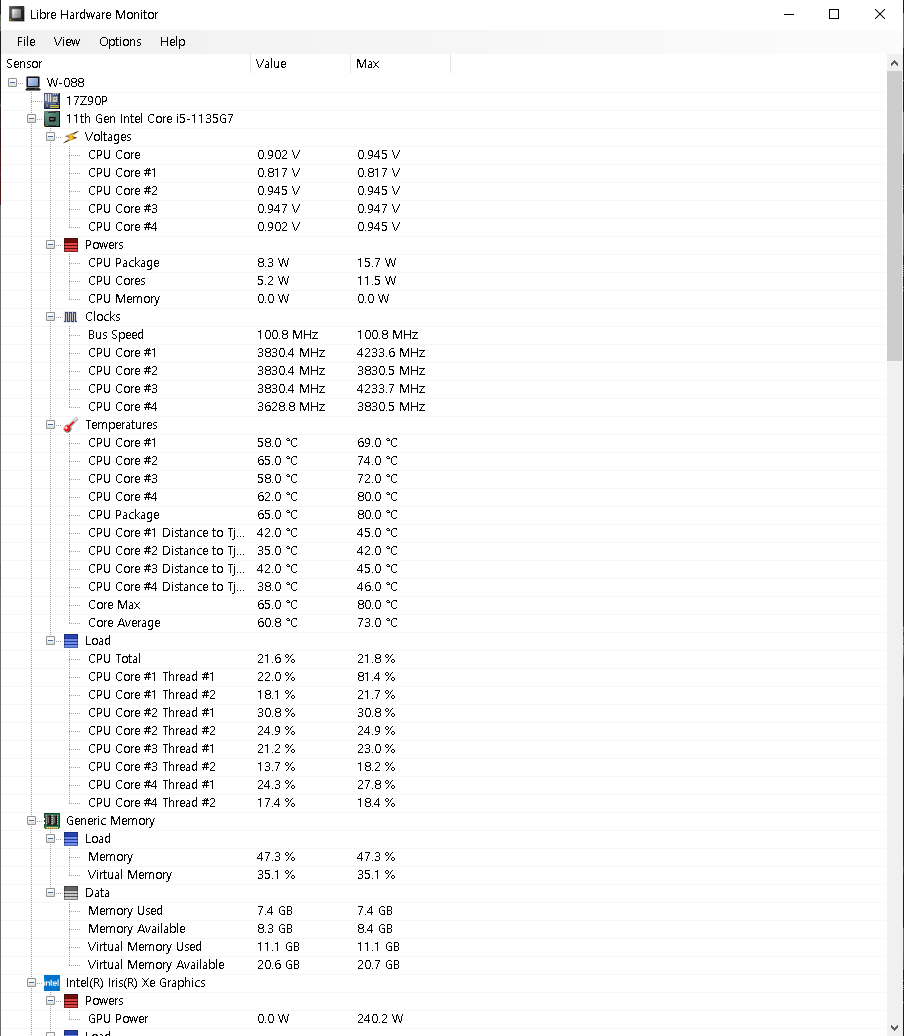
Task: Click the Intel Core i5-1135G7 CPU chip icon
Action: point(52,119)
